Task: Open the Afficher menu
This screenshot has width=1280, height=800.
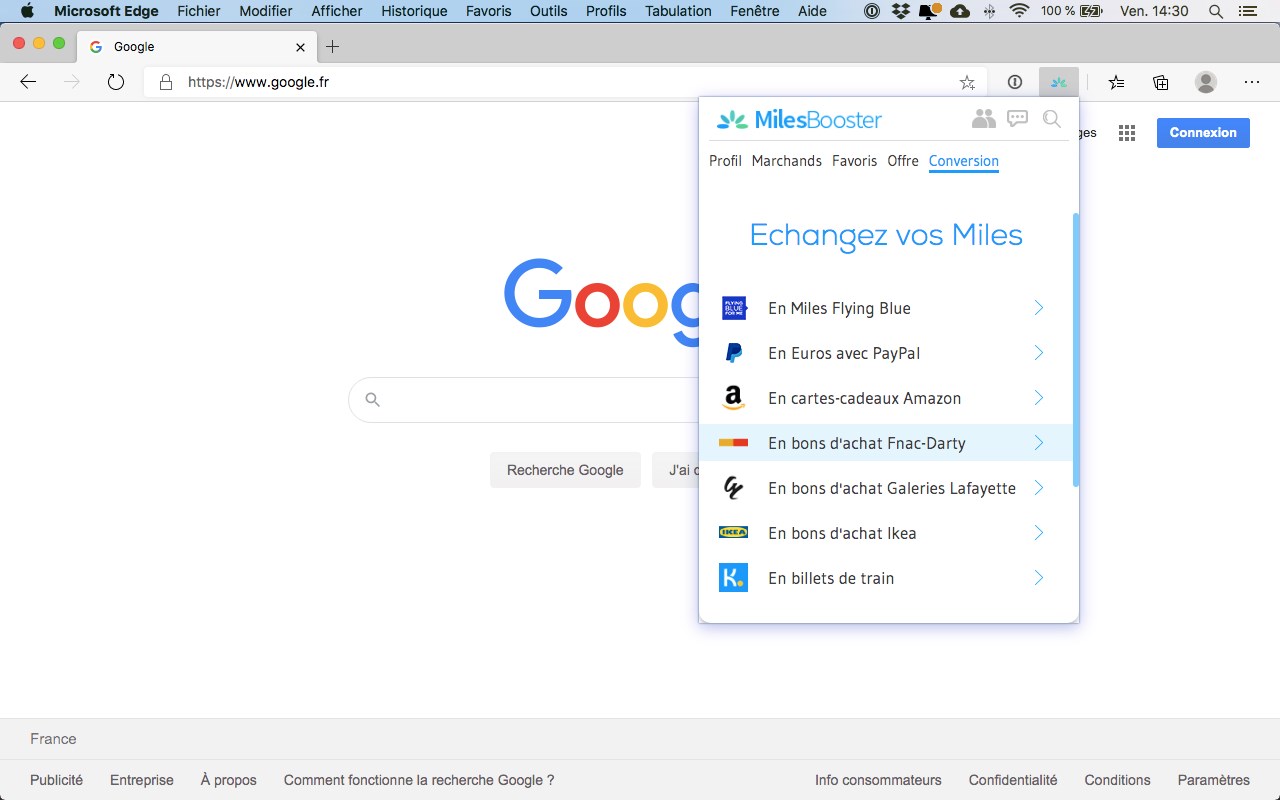Action: (337, 11)
